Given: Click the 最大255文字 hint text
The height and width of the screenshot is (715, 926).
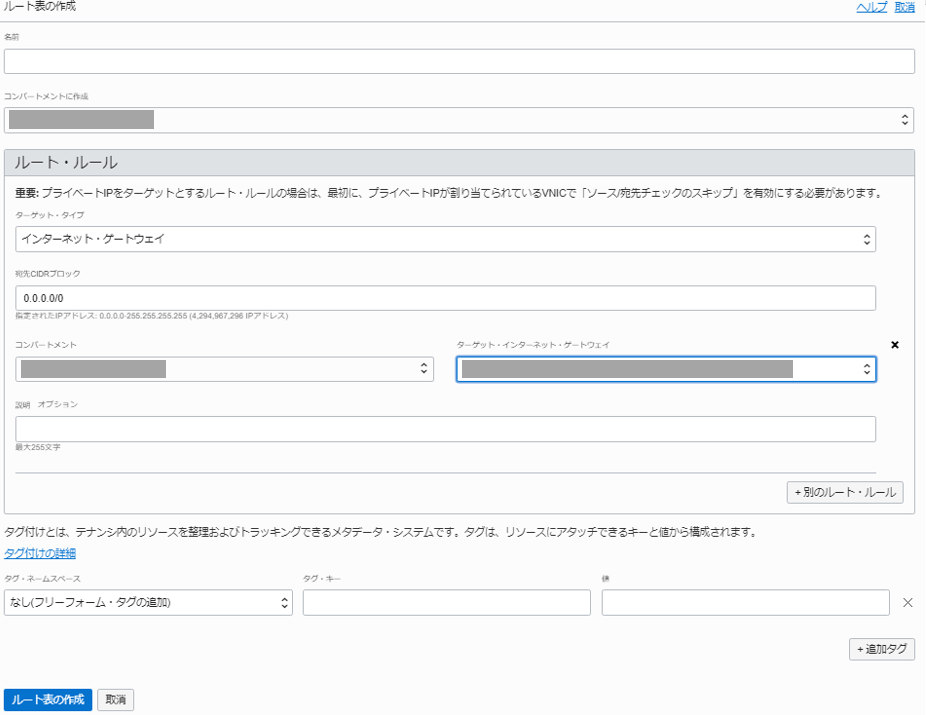Looking at the screenshot, I should (38, 447).
